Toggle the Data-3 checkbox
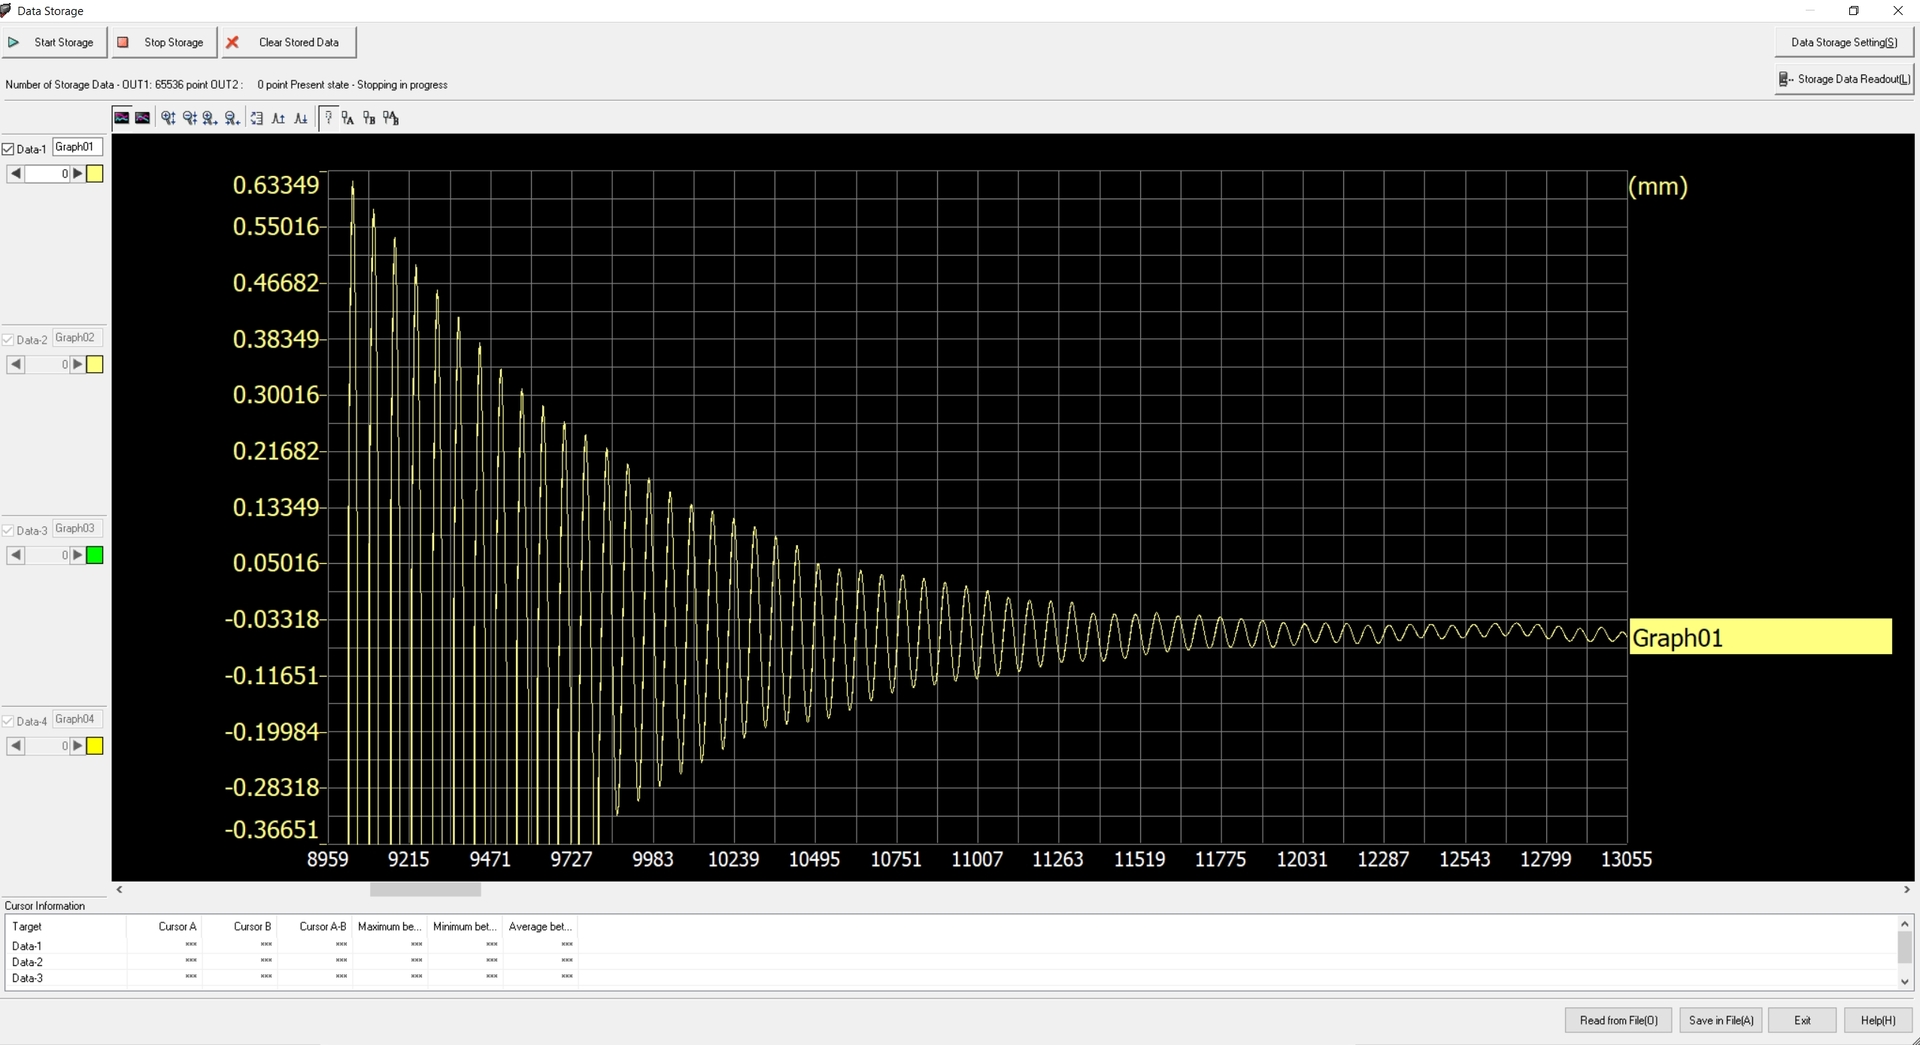The height and width of the screenshot is (1045, 1920). coord(9,531)
